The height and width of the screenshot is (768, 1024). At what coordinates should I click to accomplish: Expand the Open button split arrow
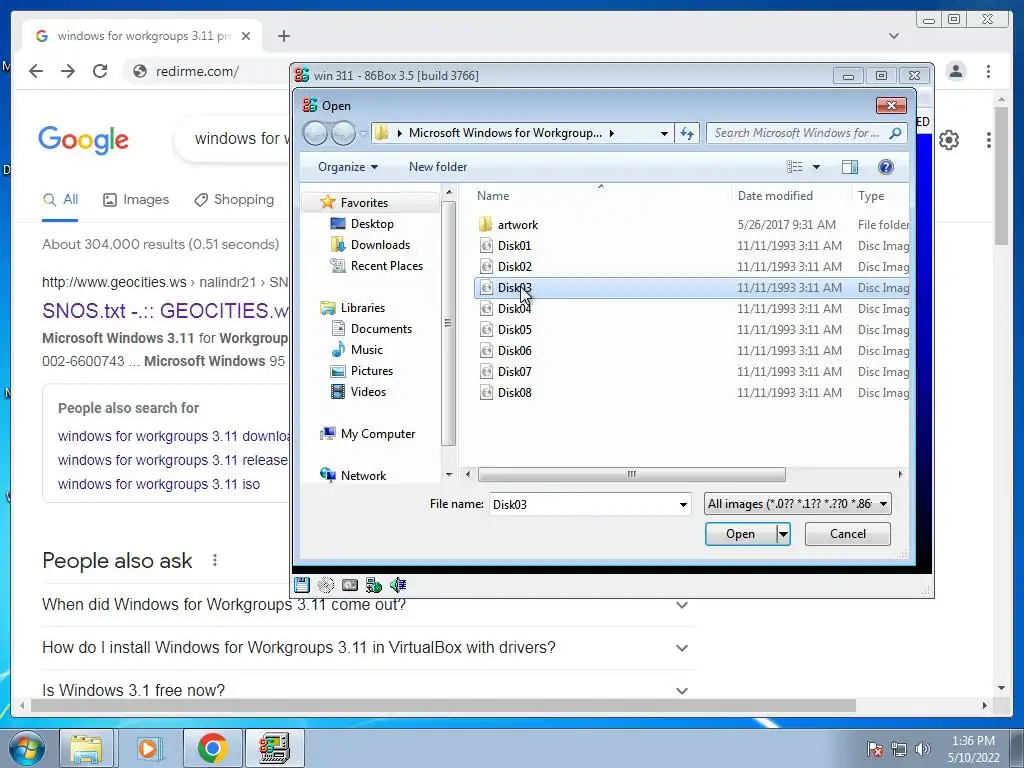tap(783, 534)
